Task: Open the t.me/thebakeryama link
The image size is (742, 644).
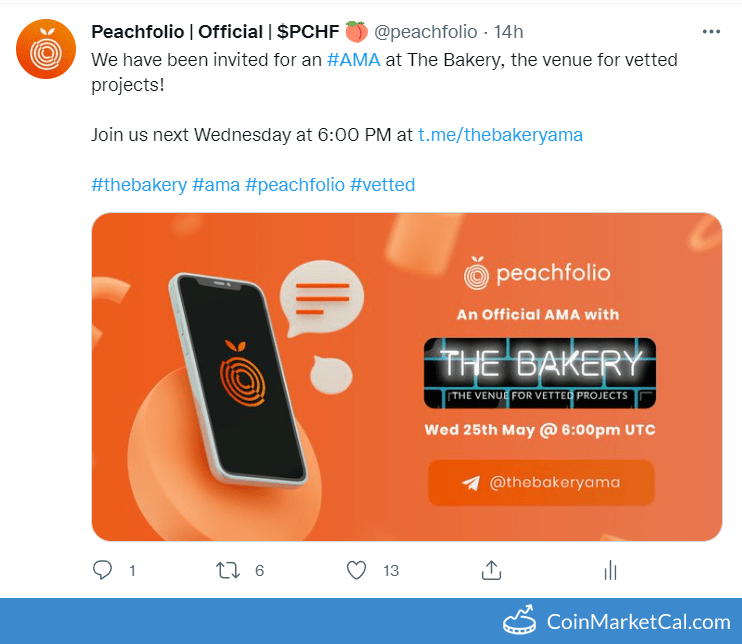Action: (x=500, y=134)
